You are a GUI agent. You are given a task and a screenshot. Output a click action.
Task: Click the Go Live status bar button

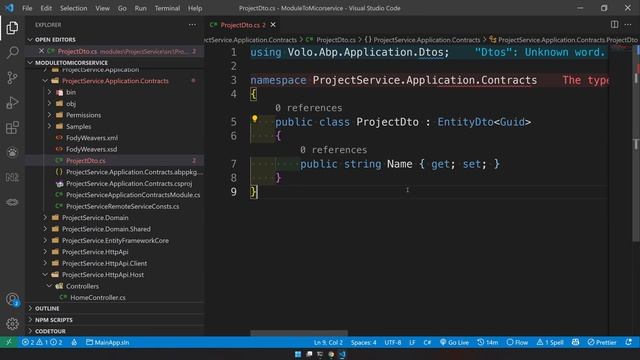pos(454,342)
